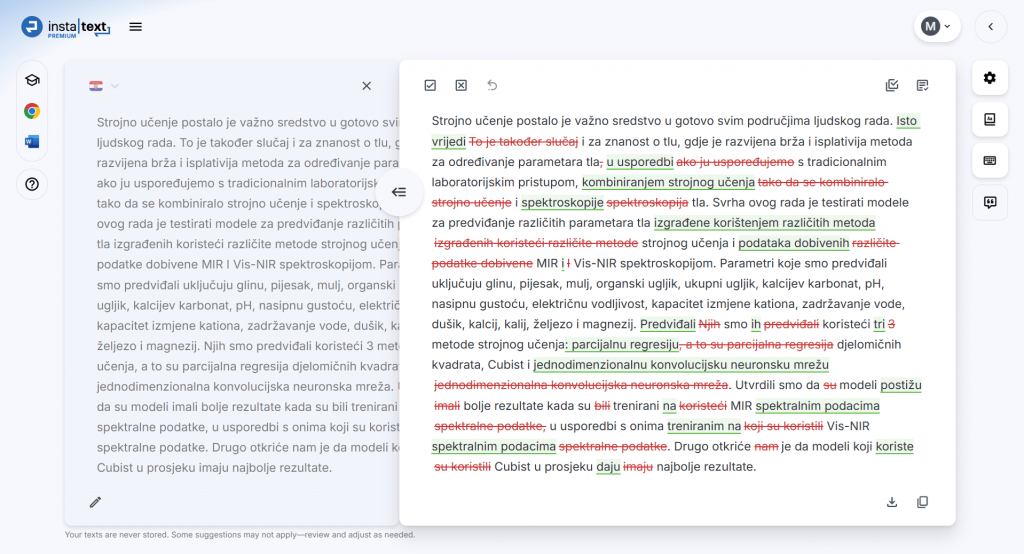This screenshot has width=1024, height=554.
Task: Open the help question mark icon
Action: click(32, 184)
